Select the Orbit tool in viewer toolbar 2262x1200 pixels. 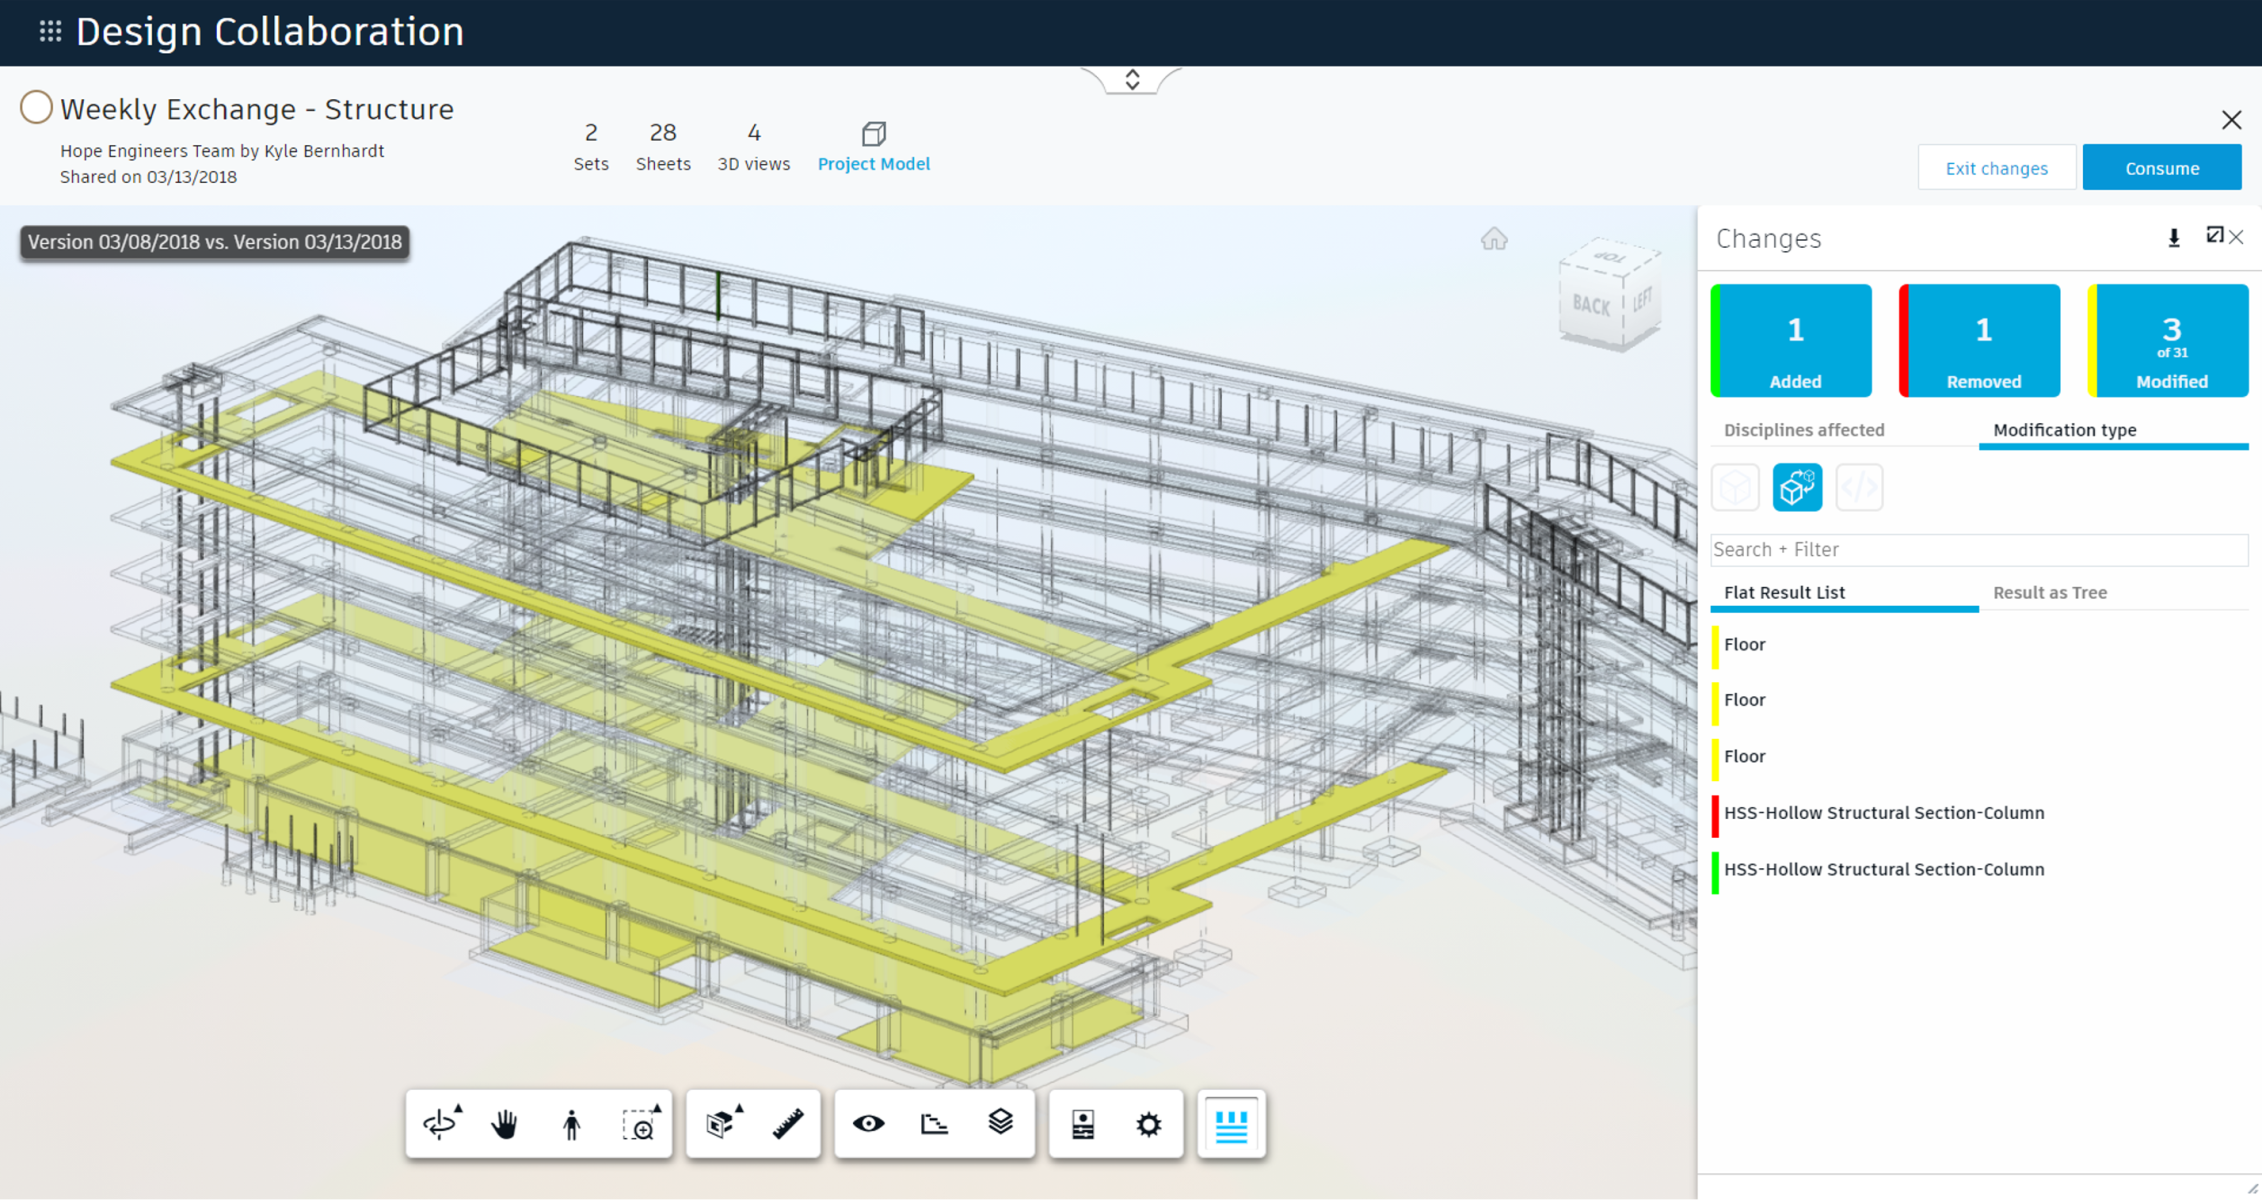[x=441, y=1124]
